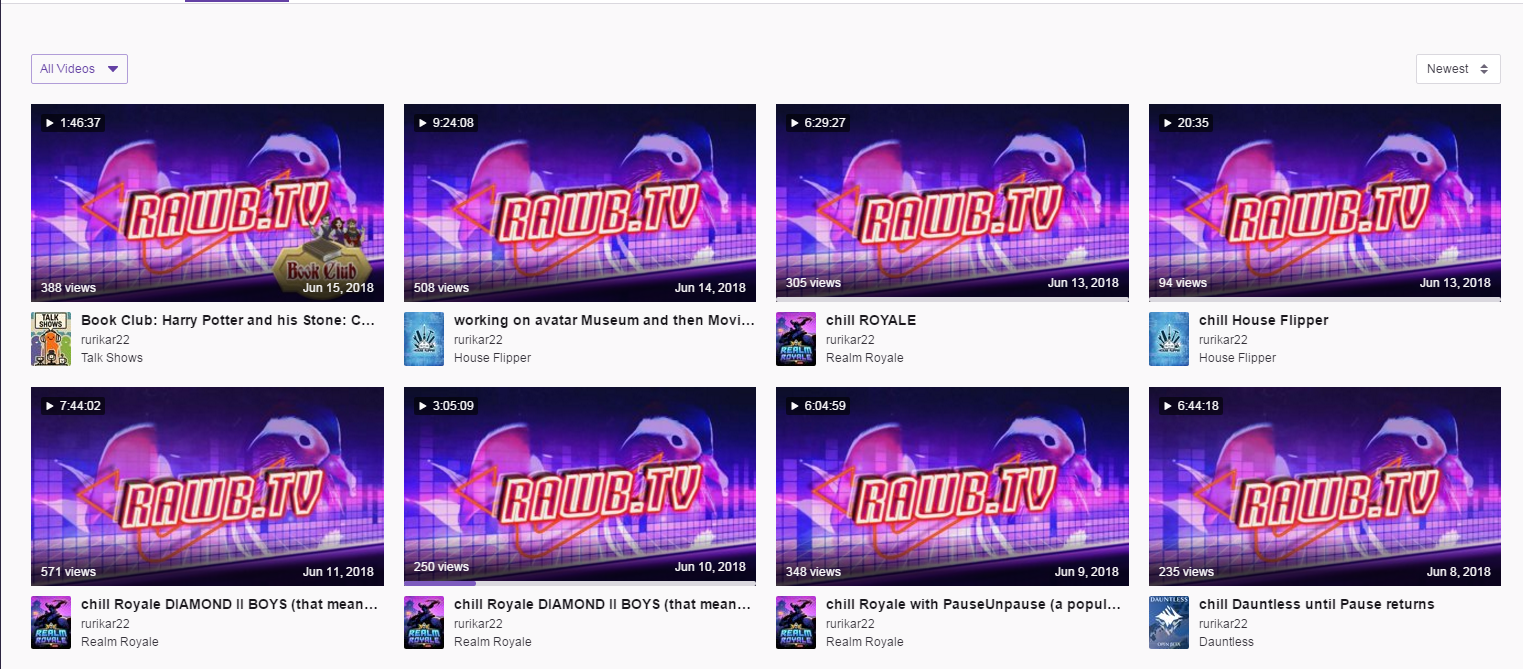Click rurikar22 under the chill ROYALE video
Image resolution: width=1523 pixels, height=669 pixels.
(850, 340)
